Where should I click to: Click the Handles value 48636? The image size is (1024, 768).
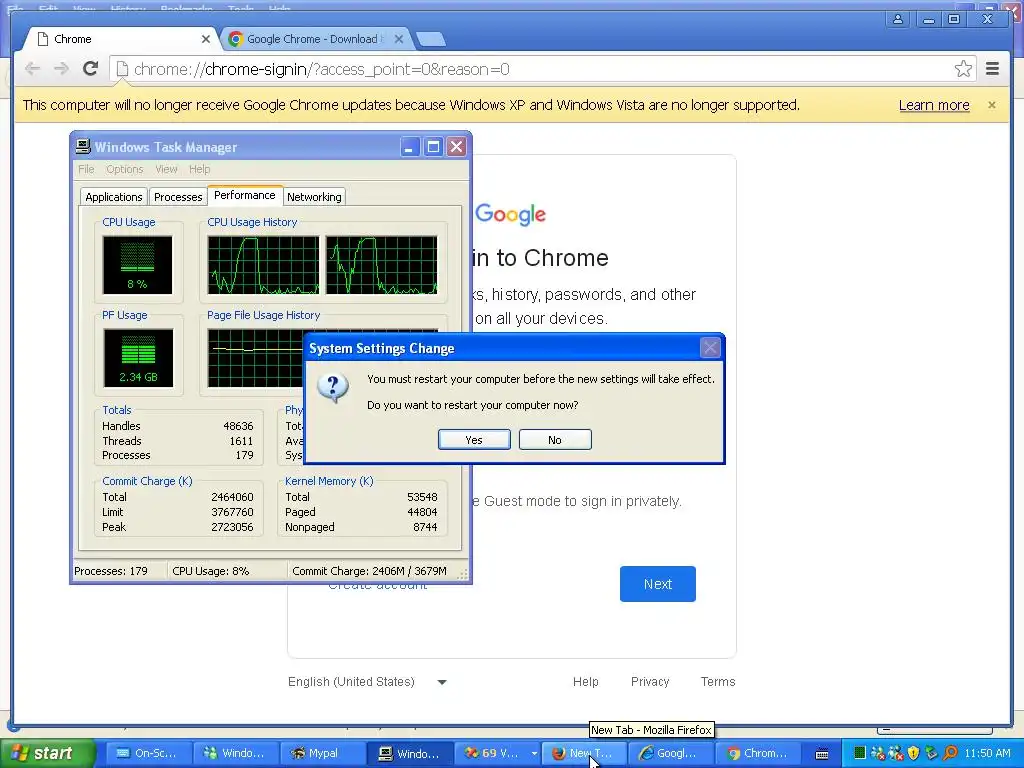click(238, 426)
